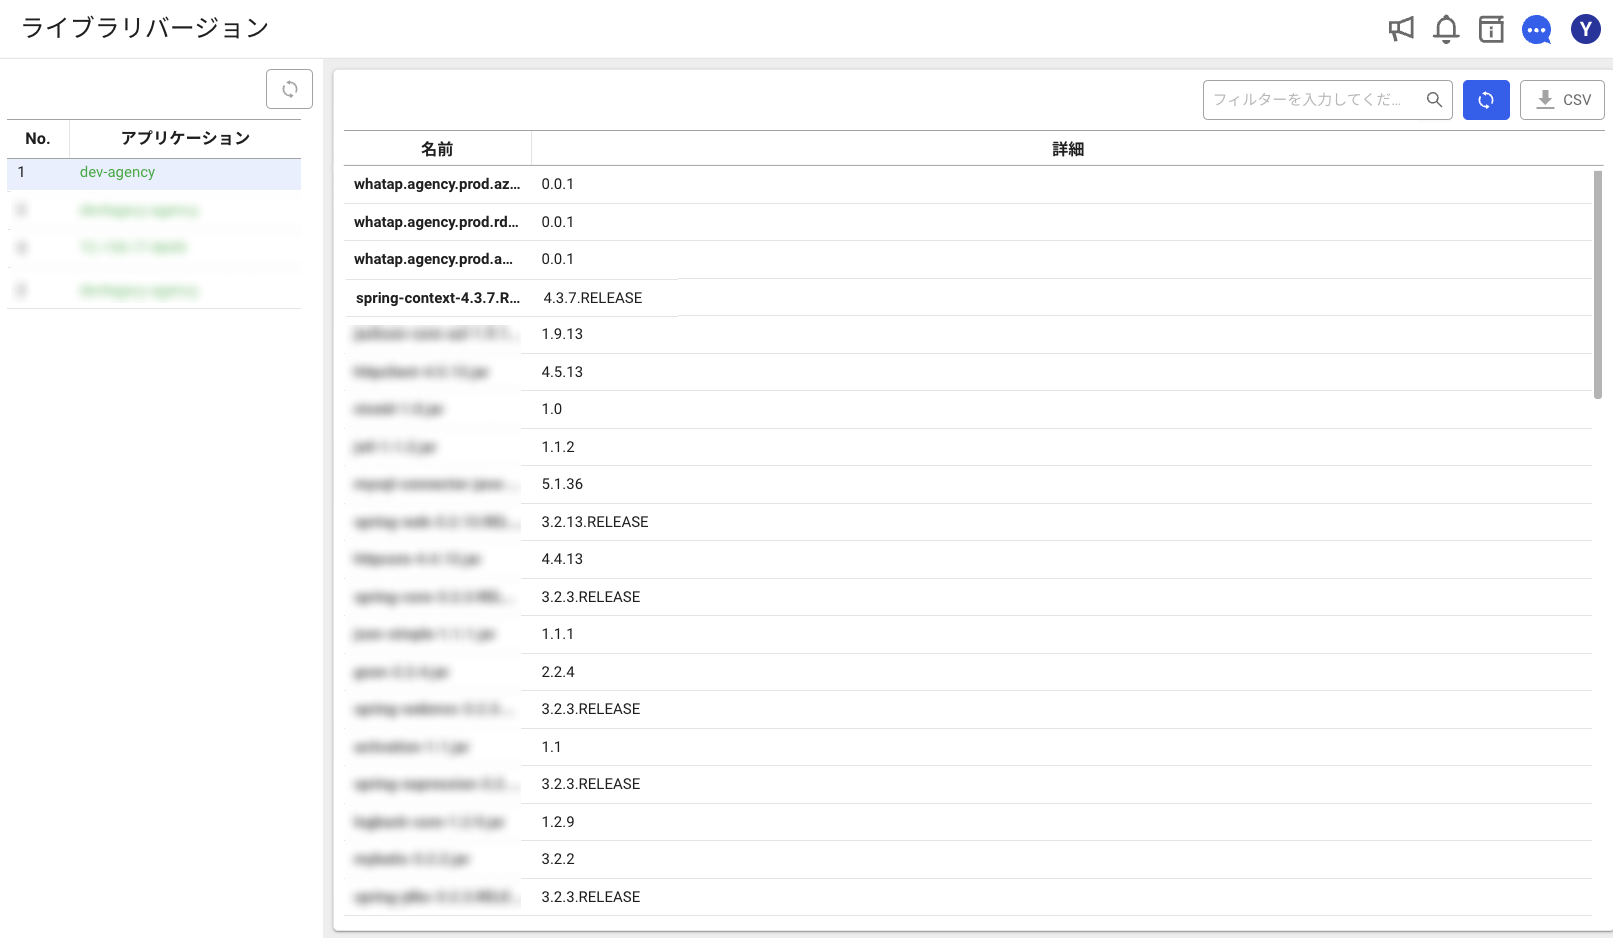Open the info panel icon in header

[x=1491, y=29]
